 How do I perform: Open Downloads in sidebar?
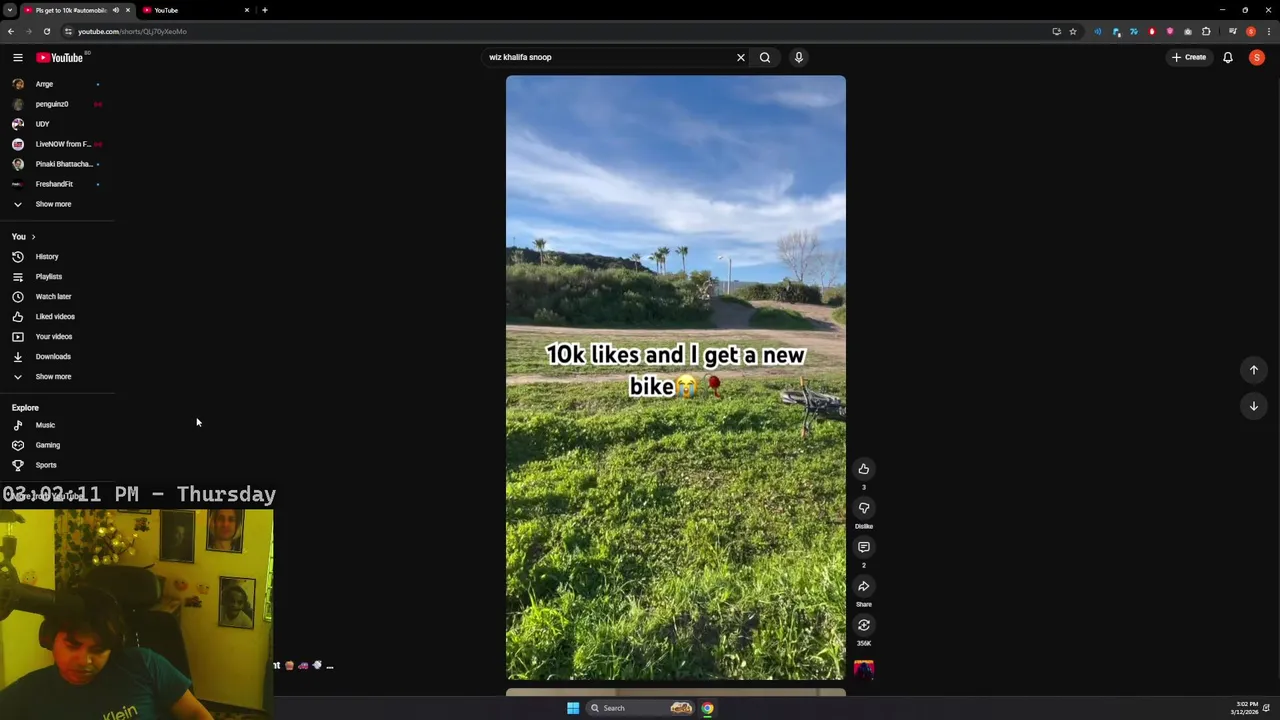[57, 357]
